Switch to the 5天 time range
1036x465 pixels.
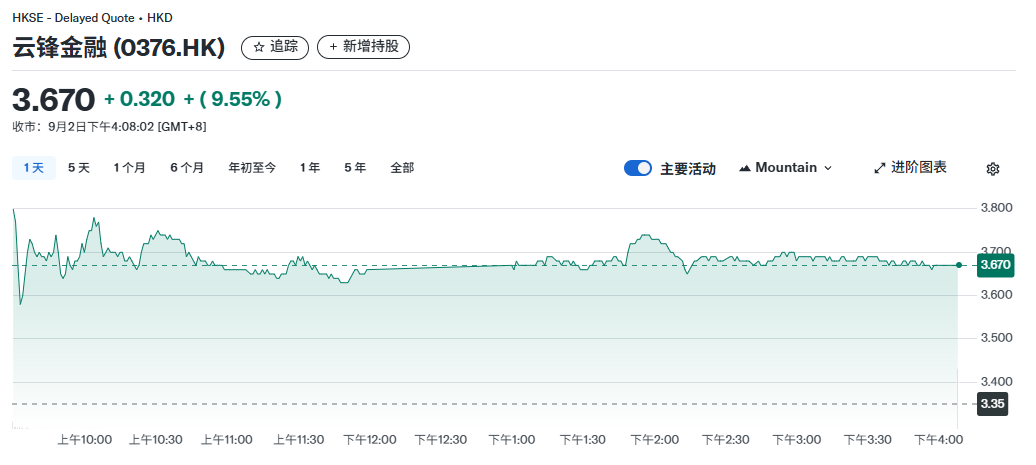click(79, 168)
